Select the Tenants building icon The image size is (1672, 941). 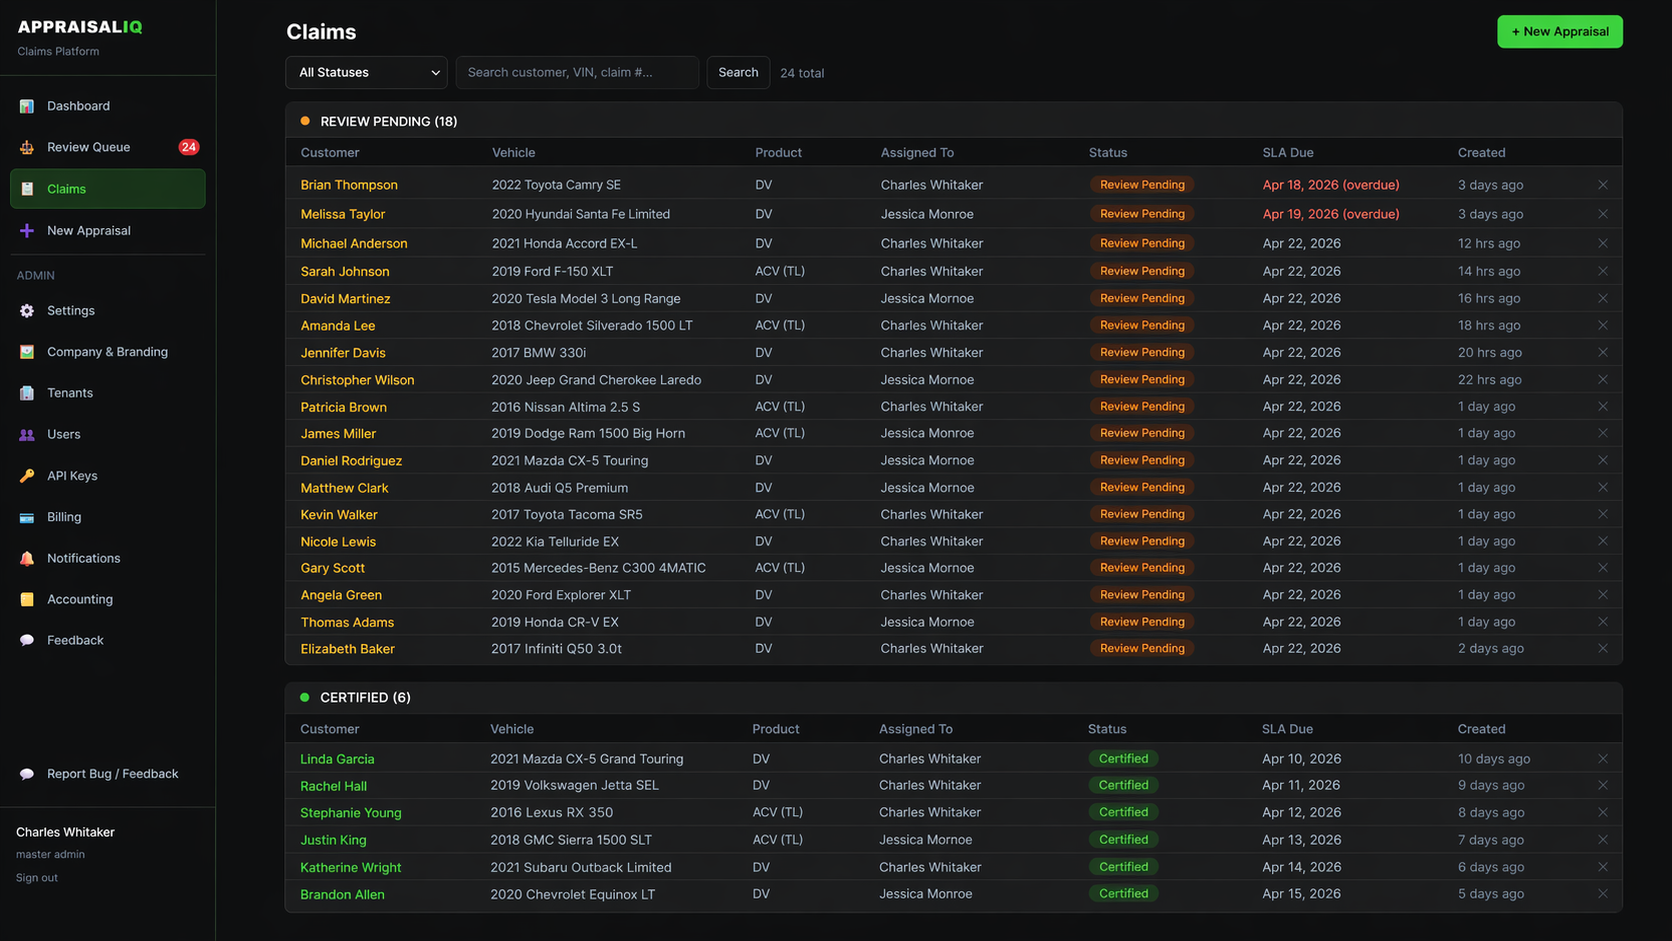pyautogui.click(x=26, y=392)
